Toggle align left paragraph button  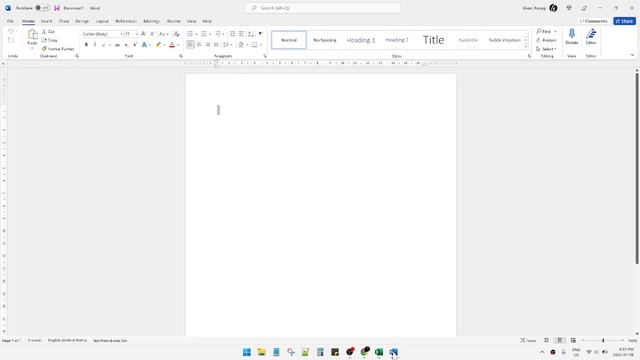pos(190,44)
